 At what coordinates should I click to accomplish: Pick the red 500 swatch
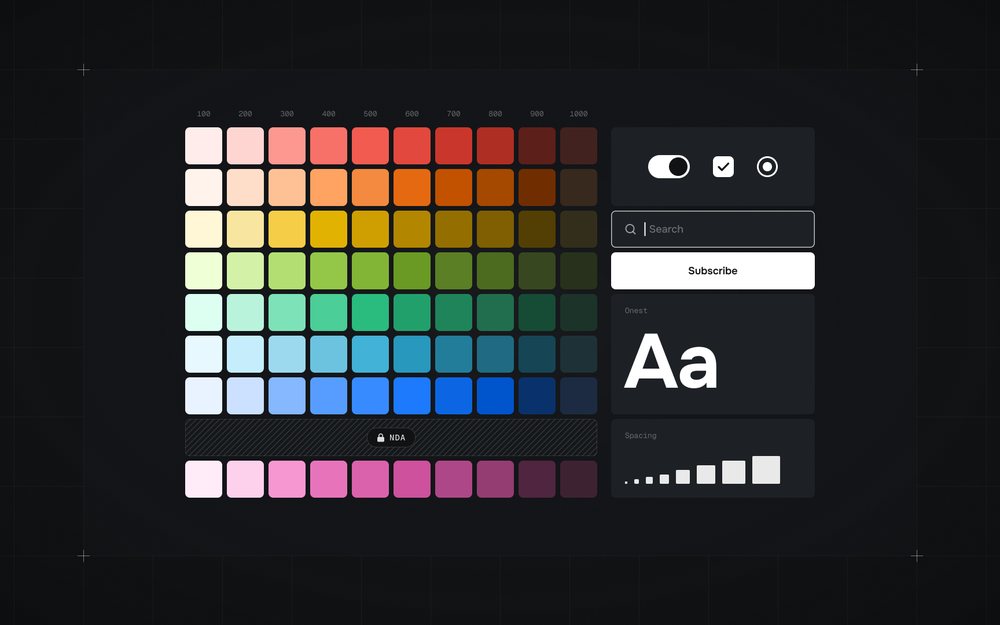pyautogui.click(x=370, y=145)
